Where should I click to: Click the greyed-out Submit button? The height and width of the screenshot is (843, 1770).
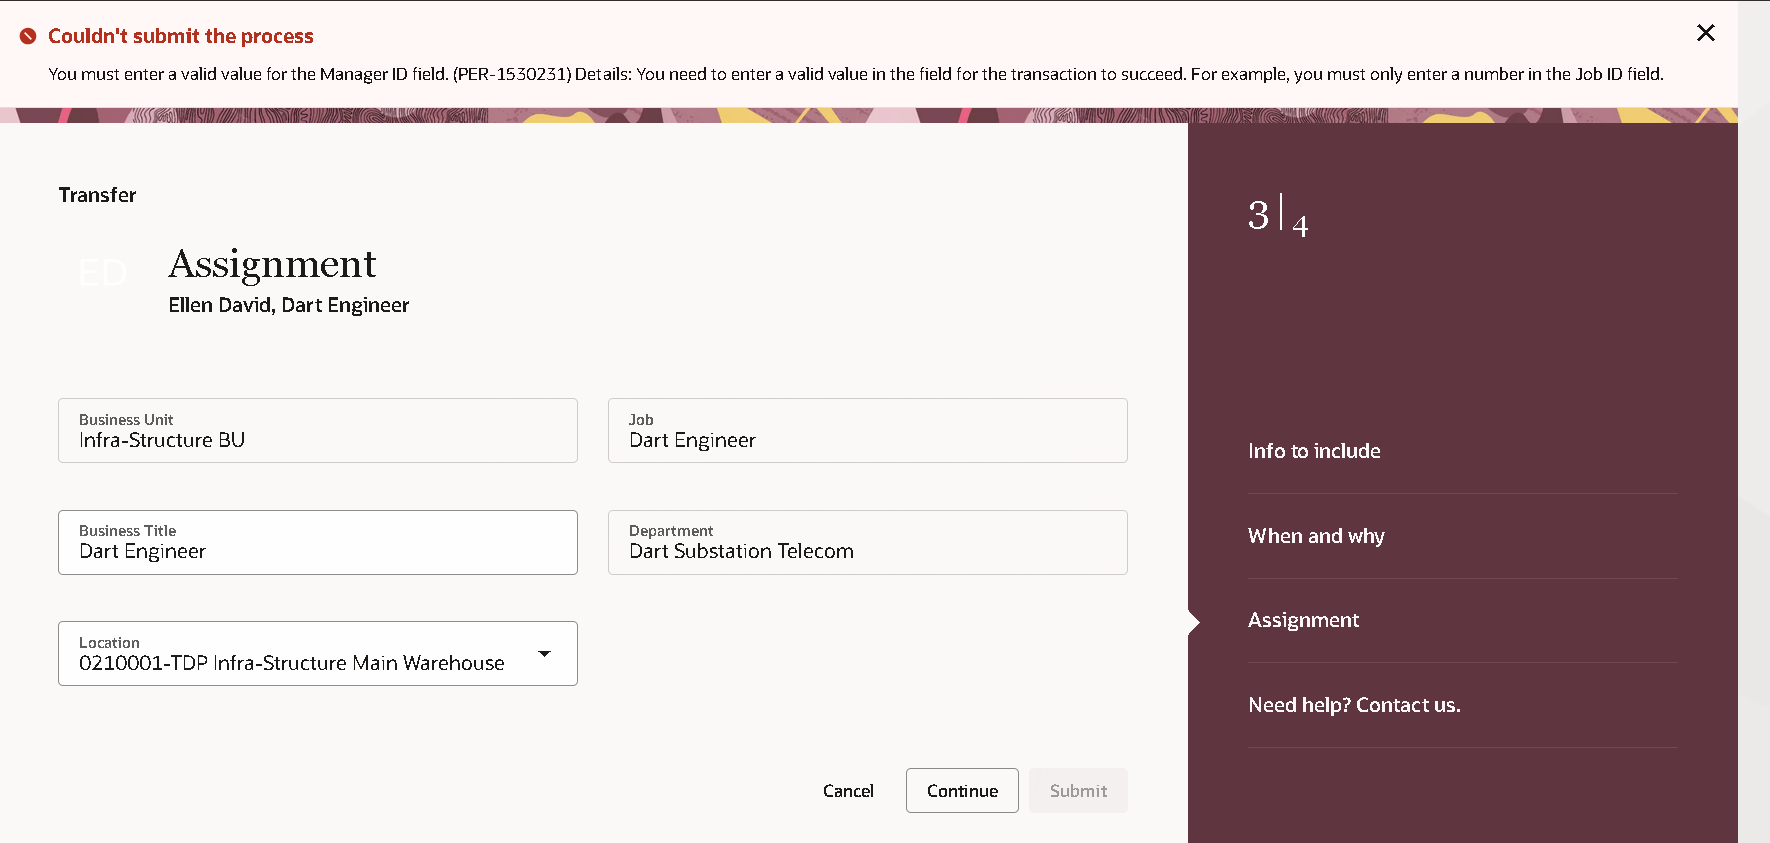(x=1078, y=791)
